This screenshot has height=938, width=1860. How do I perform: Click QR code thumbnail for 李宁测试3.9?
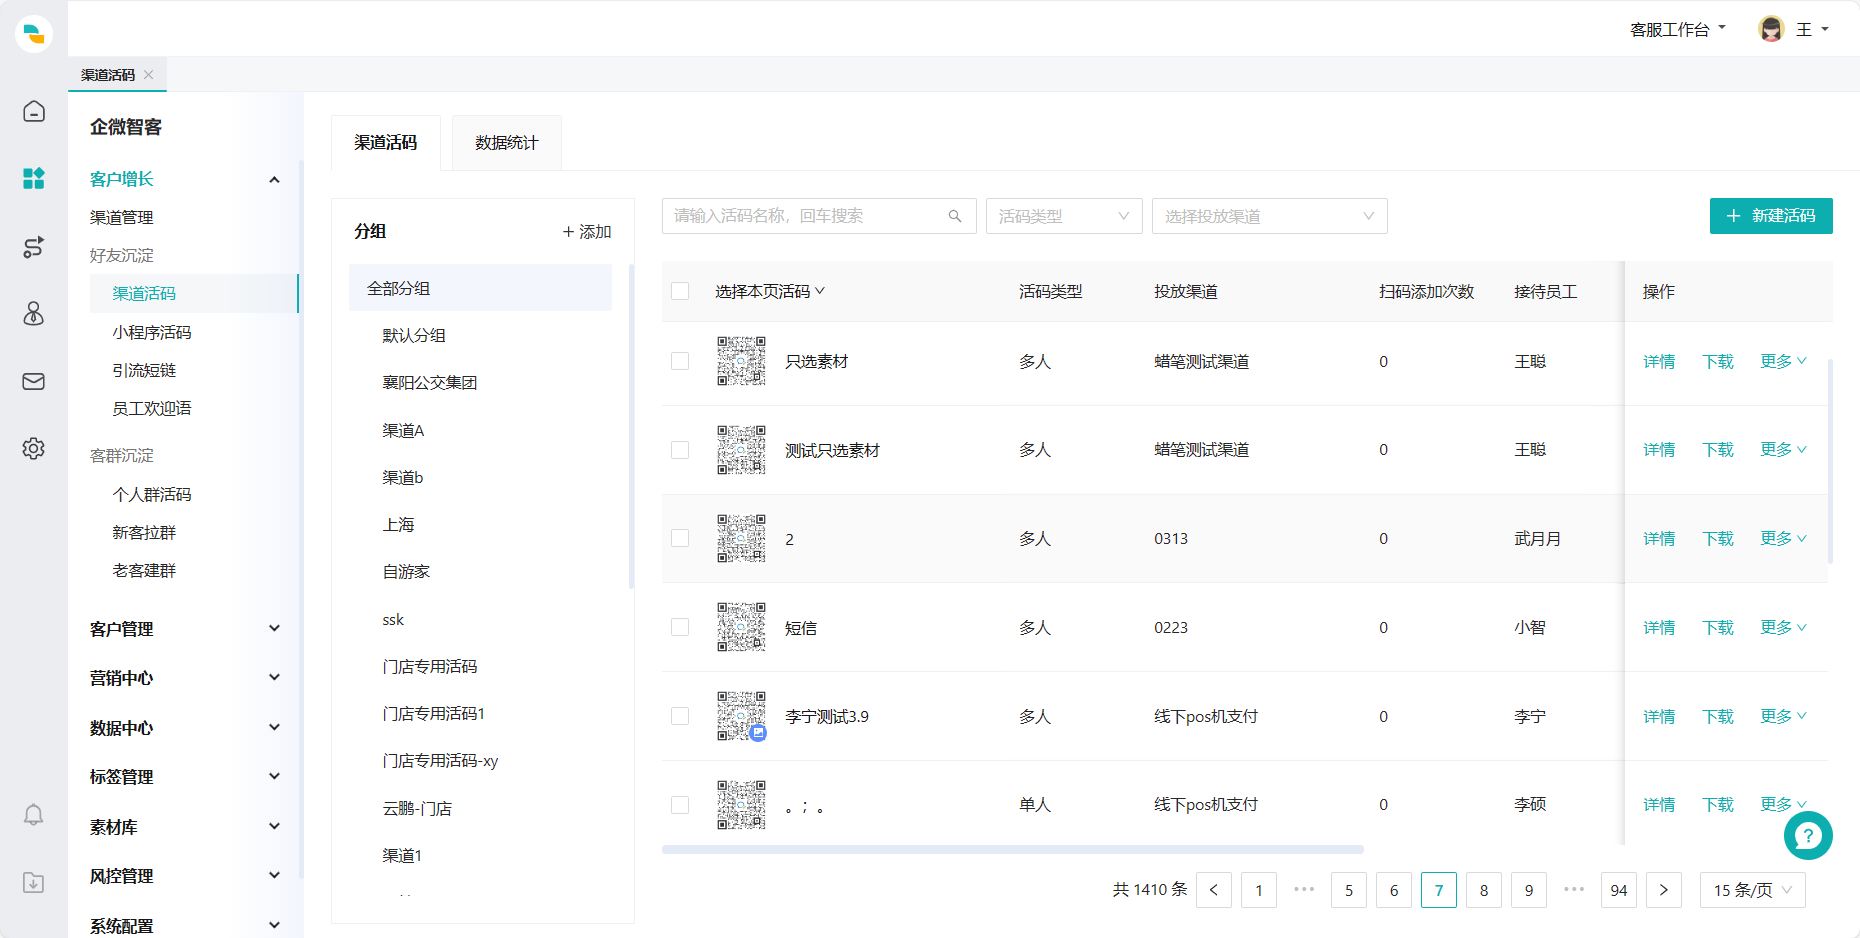click(741, 716)
